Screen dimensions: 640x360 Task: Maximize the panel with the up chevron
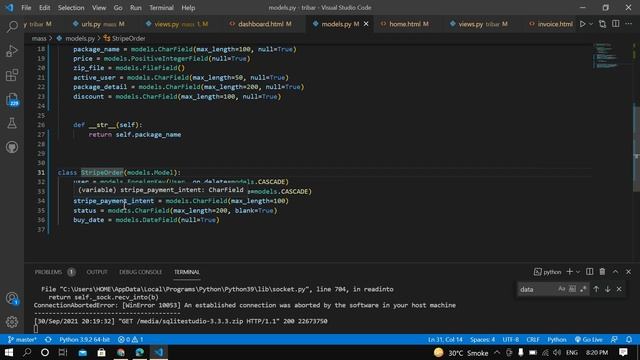tap(616, 272)
